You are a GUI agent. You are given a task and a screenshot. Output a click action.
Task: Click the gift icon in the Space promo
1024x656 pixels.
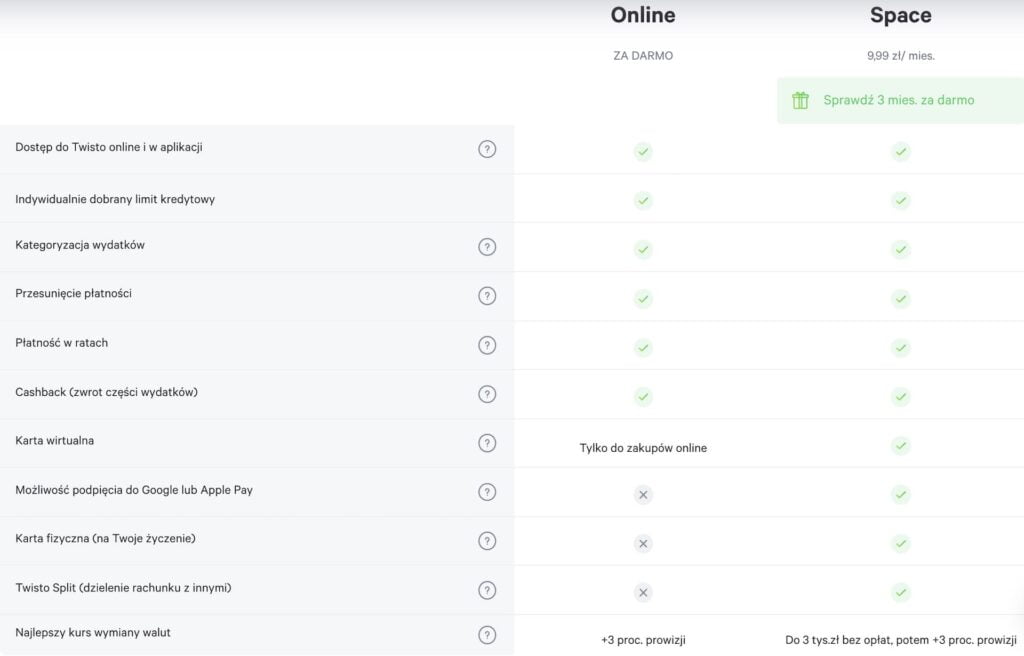point(800,100)
